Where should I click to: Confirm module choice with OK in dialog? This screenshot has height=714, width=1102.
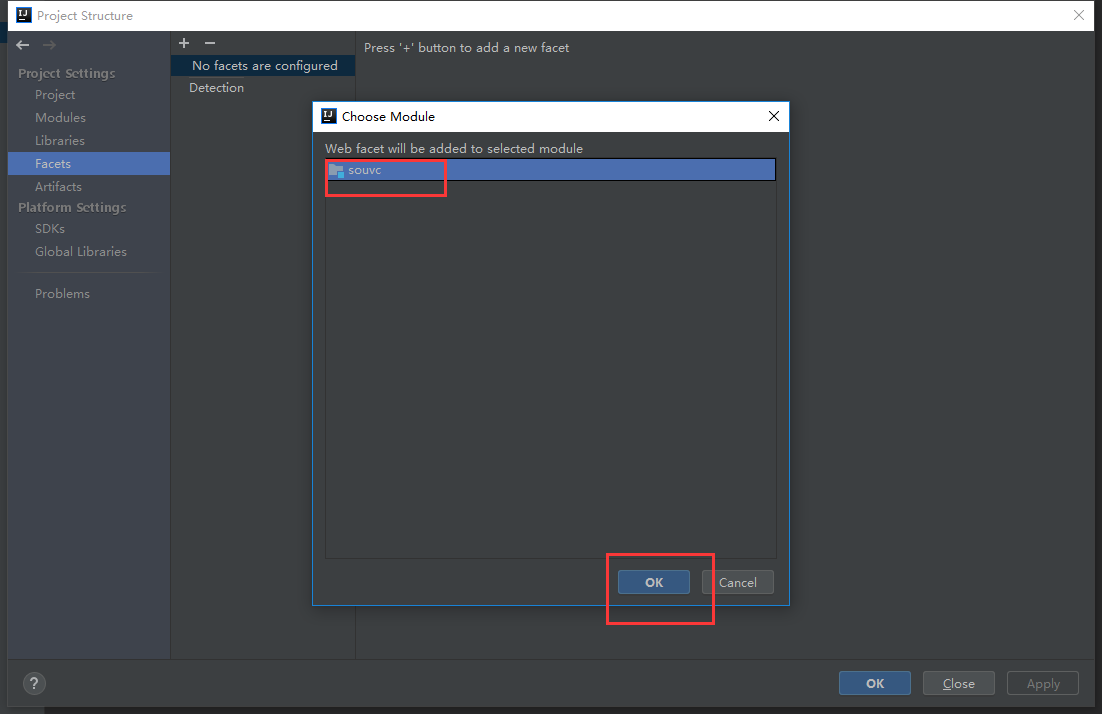654,582
